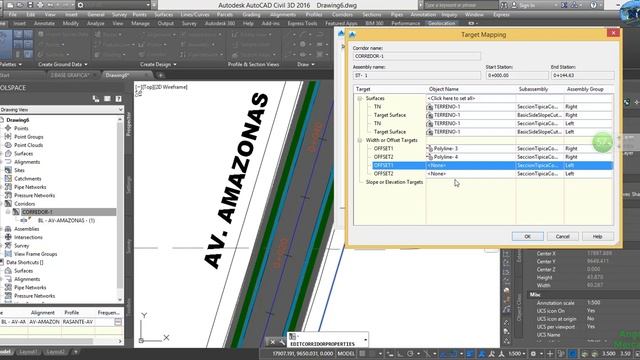Select Slope or Elevation Targets row
640x360 pixels.
coord(394,182)
